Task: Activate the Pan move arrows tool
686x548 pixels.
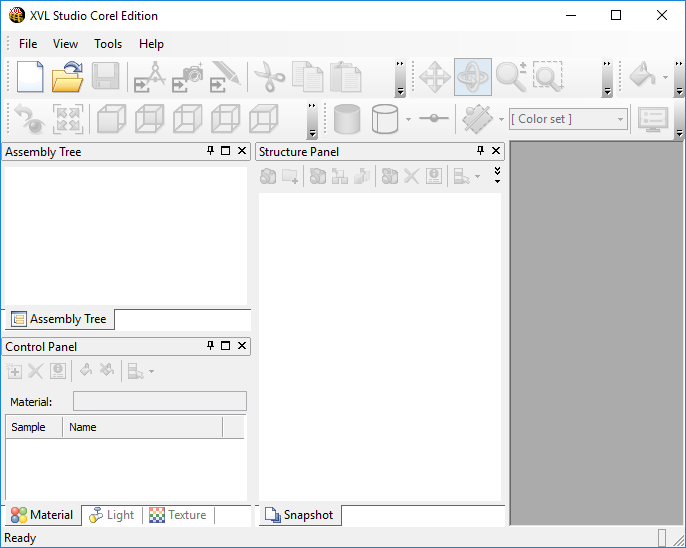Action: (x=434, y=77)
